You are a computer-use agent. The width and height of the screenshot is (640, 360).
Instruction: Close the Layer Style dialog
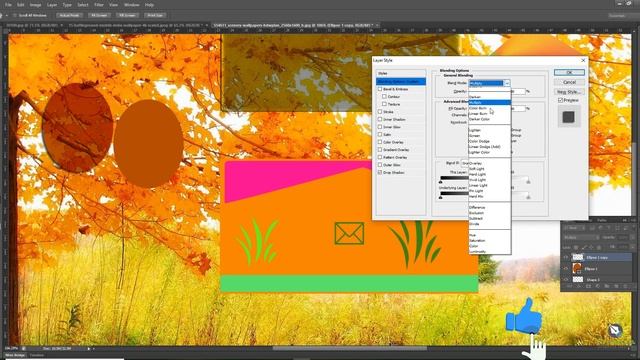(x=583, y=60)
